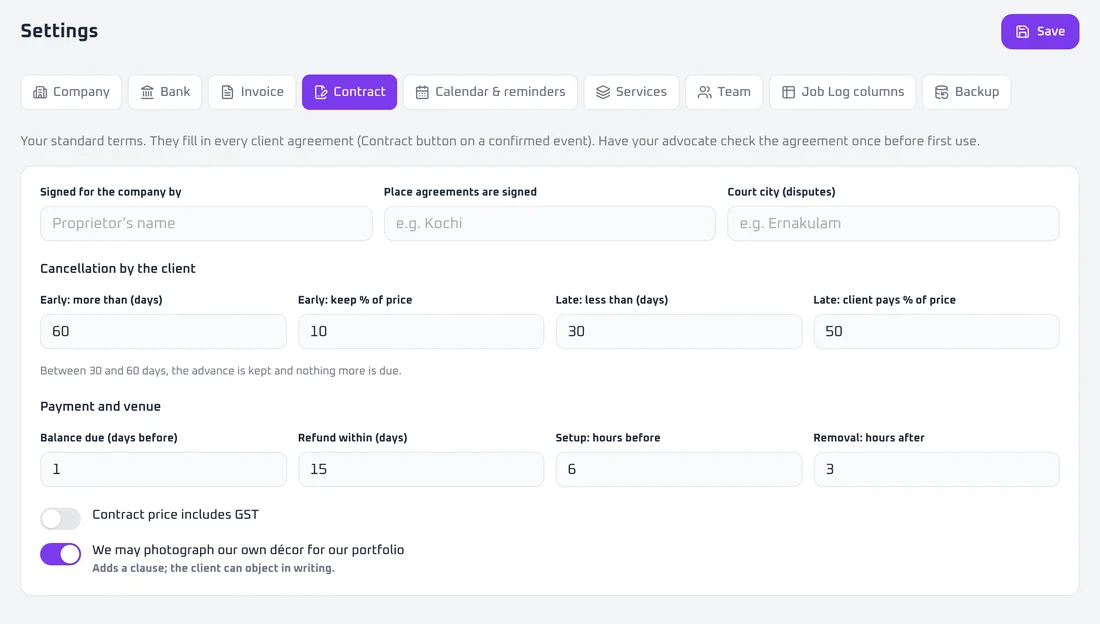Go to the Invoice tab

click(x=252, y=92)
